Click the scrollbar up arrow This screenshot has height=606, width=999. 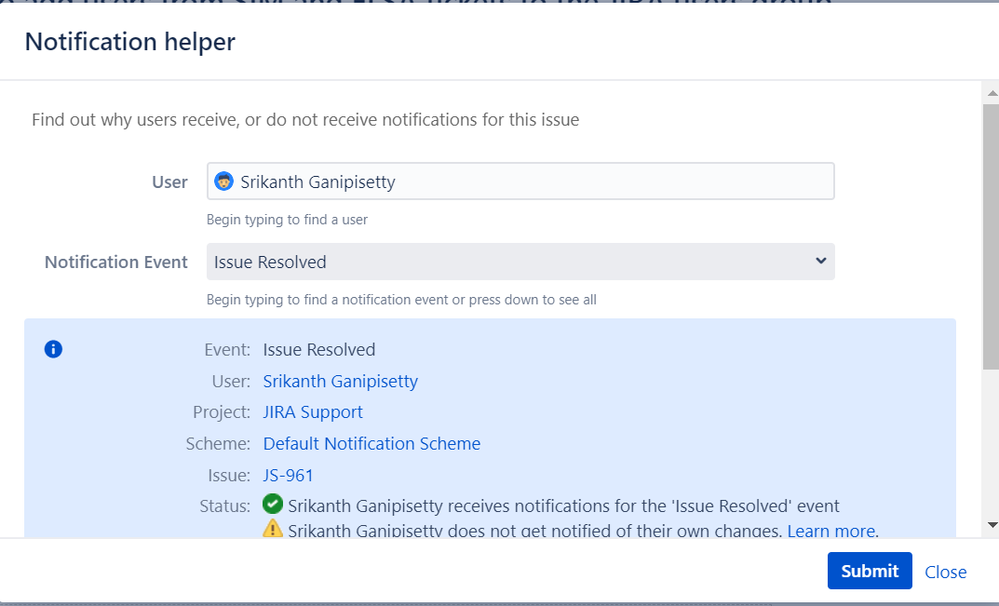991,93
